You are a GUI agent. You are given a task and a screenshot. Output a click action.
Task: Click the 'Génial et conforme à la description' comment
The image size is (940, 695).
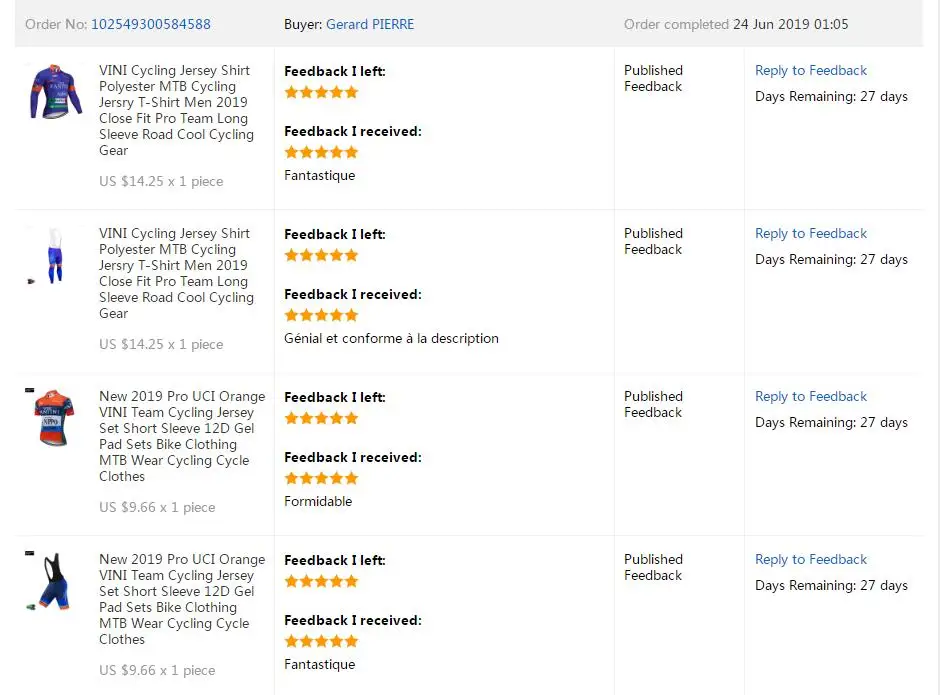[x=391, y=339]
